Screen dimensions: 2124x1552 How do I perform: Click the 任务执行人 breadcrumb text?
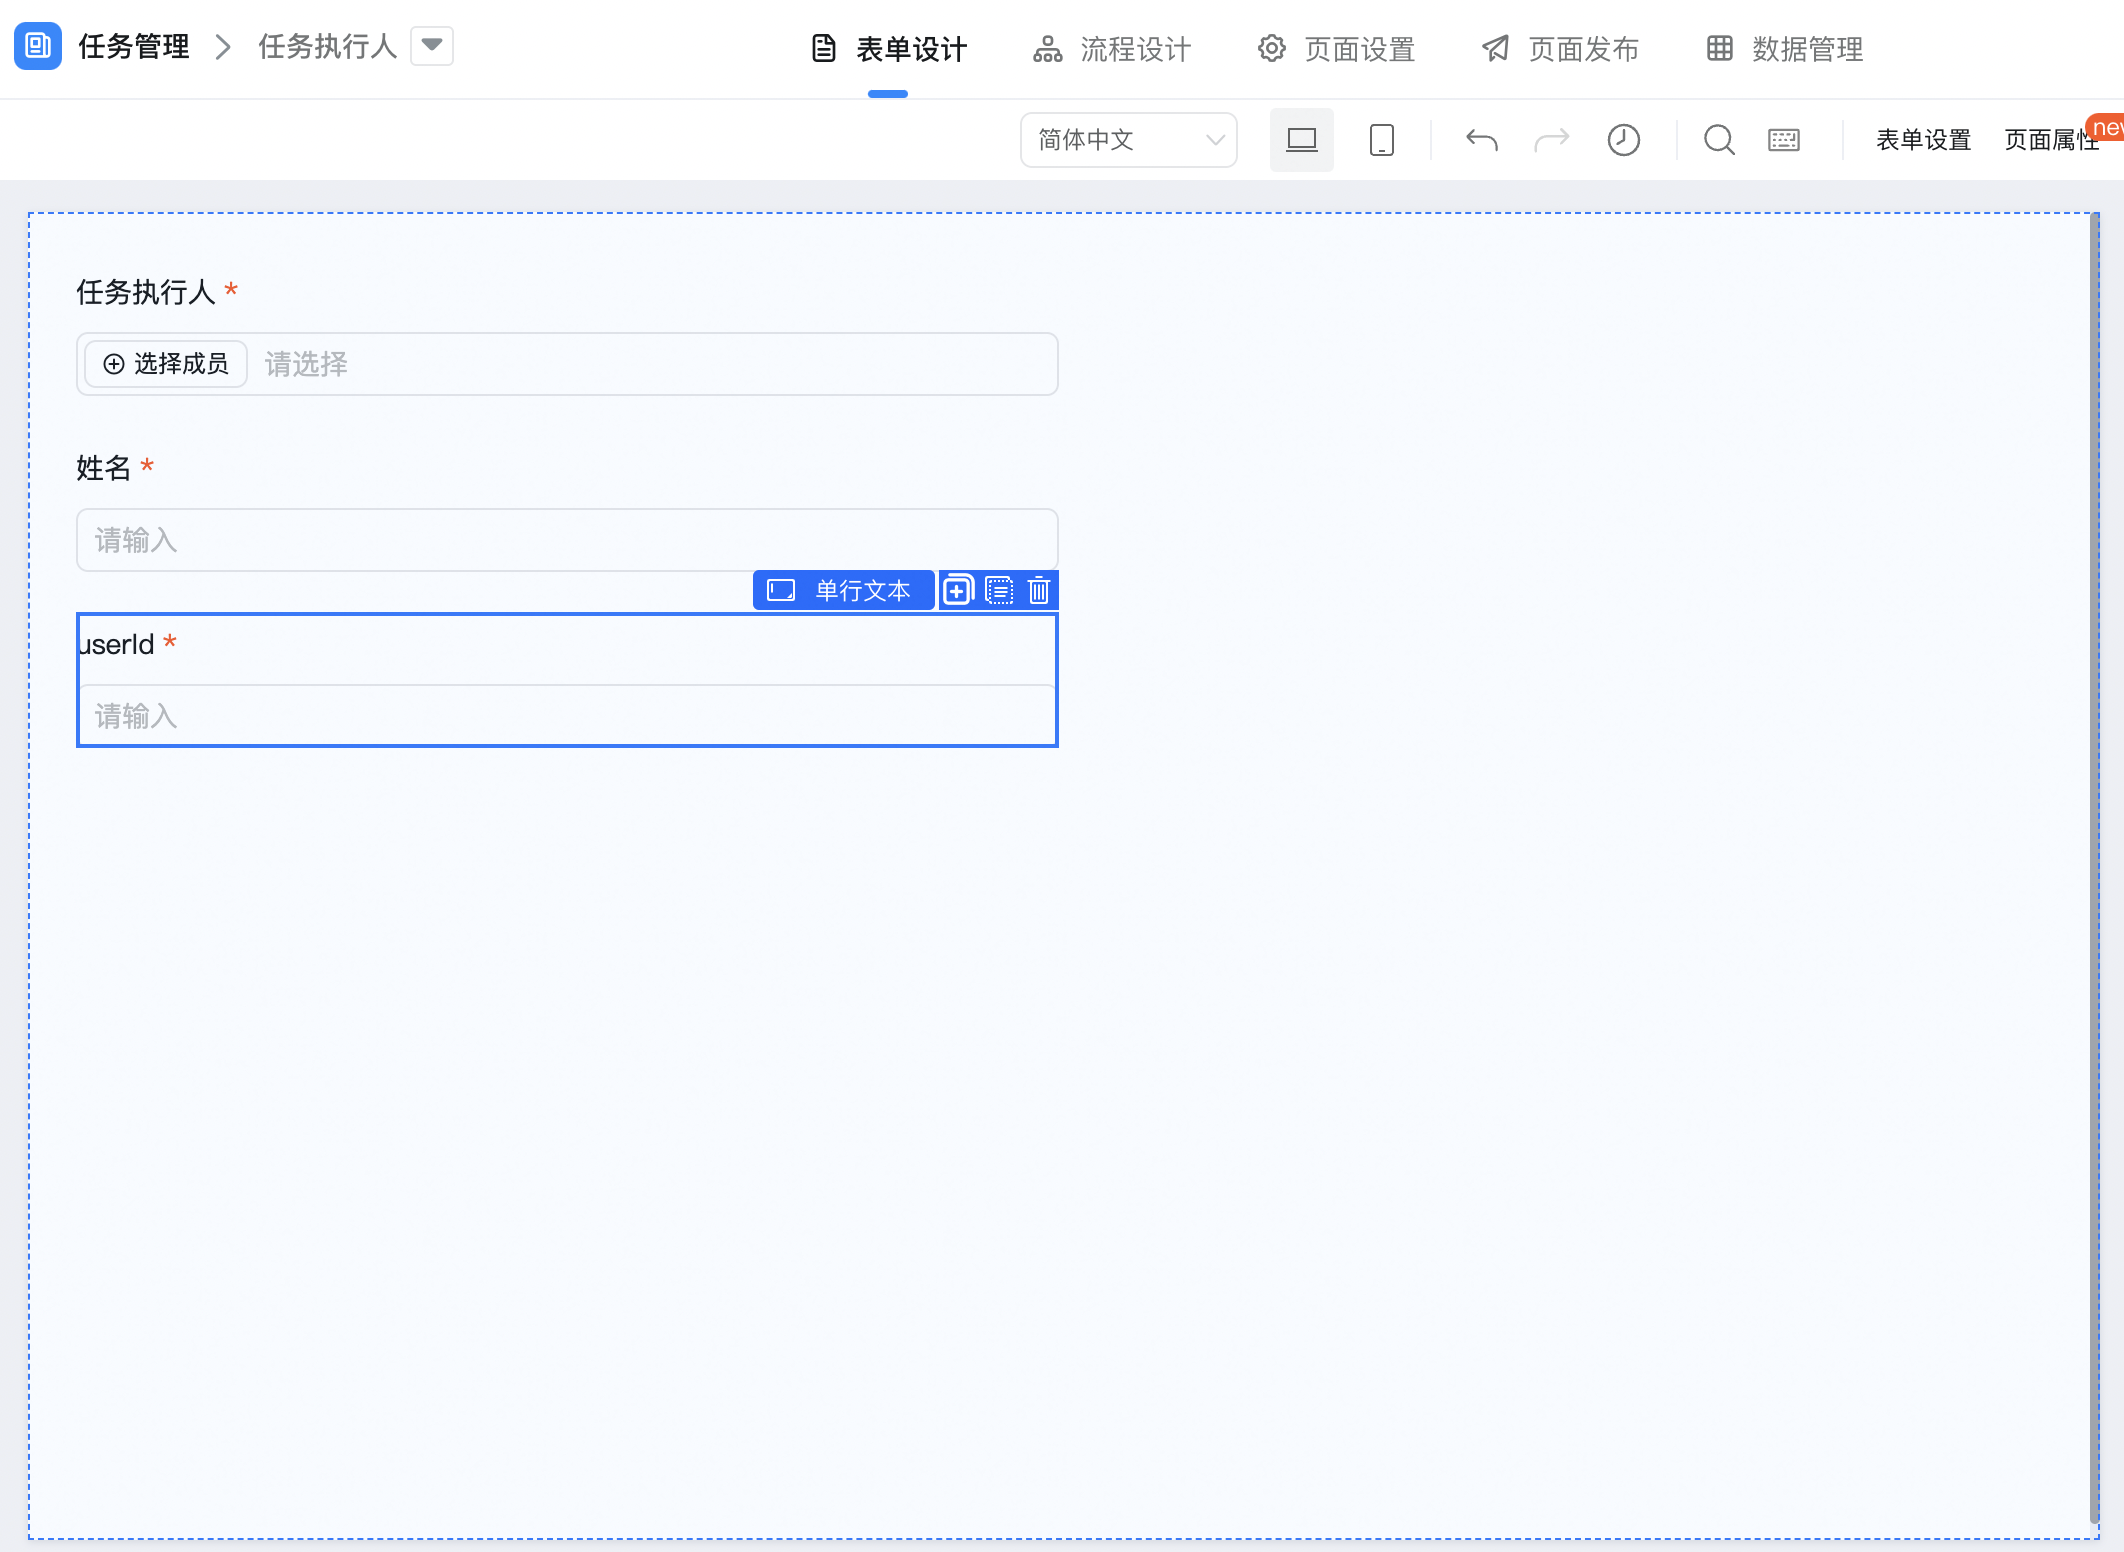coord(328,47)
